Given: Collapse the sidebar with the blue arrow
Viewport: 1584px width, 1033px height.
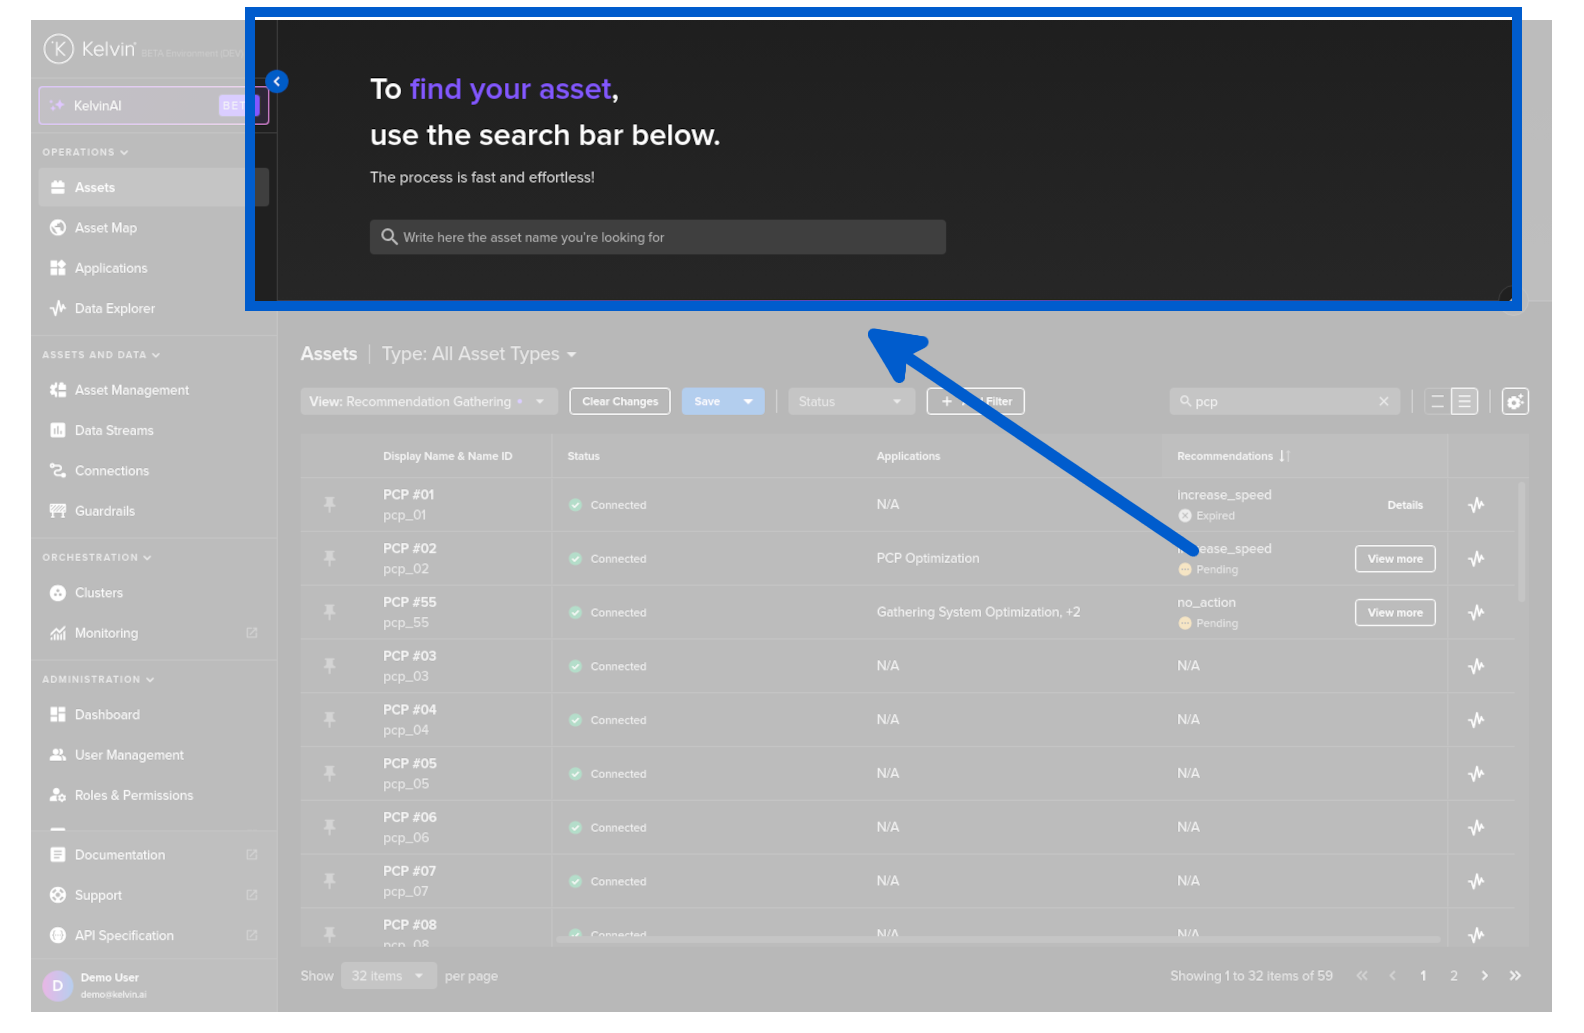Looking at the screenshot, I should click(277, 82).
